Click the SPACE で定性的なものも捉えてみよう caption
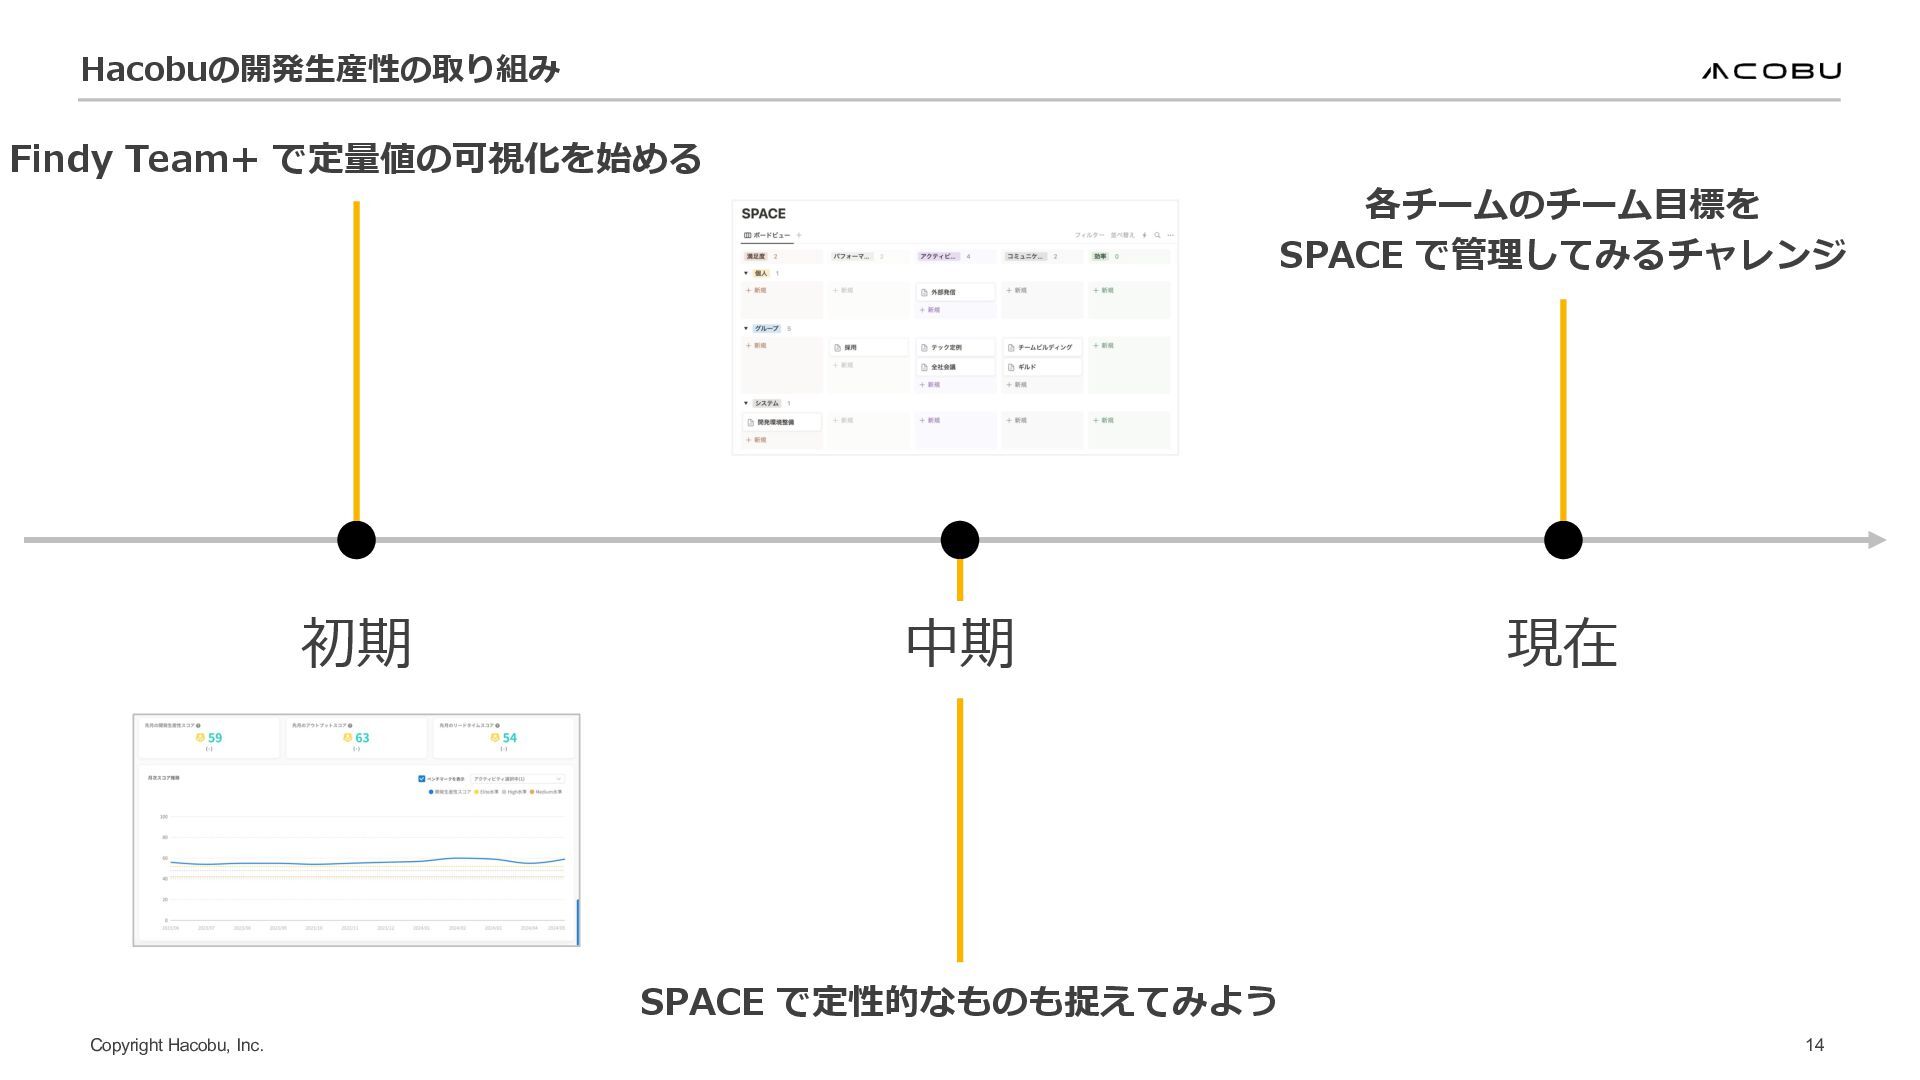The height and width of the screenshot is (1080, 1920). 959,1001
